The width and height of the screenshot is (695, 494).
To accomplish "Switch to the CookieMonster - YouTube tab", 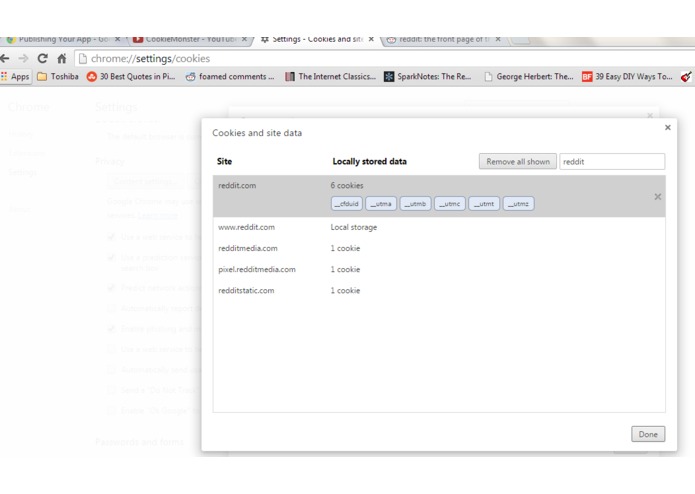I will 191,39.
